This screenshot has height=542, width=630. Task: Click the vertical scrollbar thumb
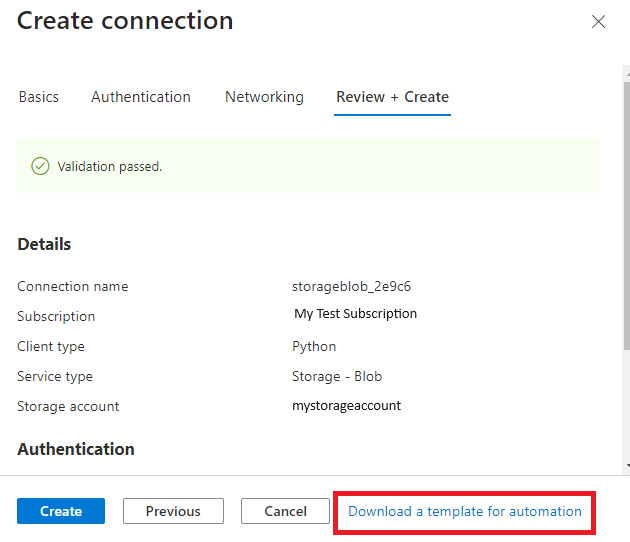coord(627,215)
